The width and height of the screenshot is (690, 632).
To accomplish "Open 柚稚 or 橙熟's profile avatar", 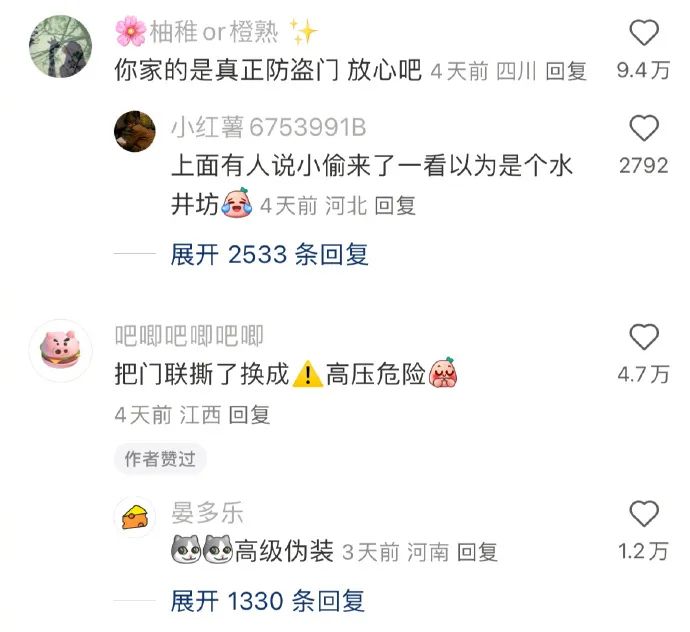I will [x=61, y=46].
